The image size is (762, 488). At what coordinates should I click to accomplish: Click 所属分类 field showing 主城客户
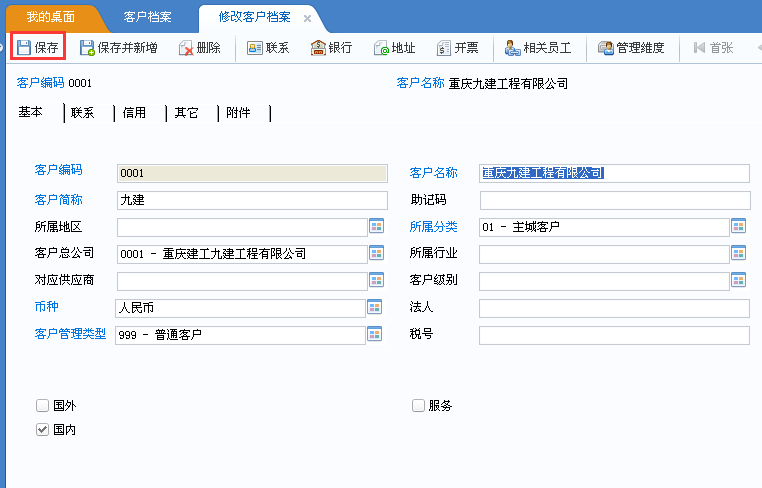click(x=604, y=227)
